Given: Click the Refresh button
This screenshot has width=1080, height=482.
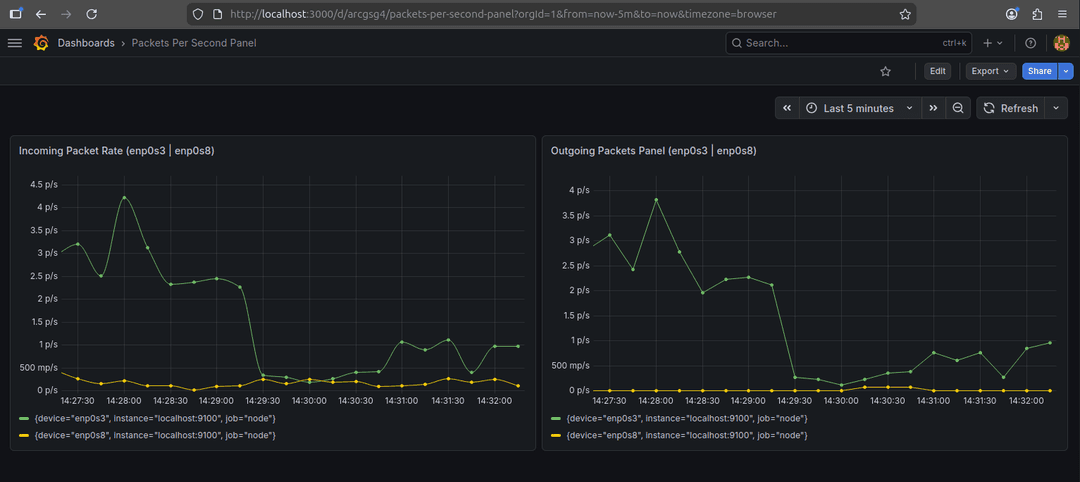Looking at the screenshot, I should [x=1010, y=108].
